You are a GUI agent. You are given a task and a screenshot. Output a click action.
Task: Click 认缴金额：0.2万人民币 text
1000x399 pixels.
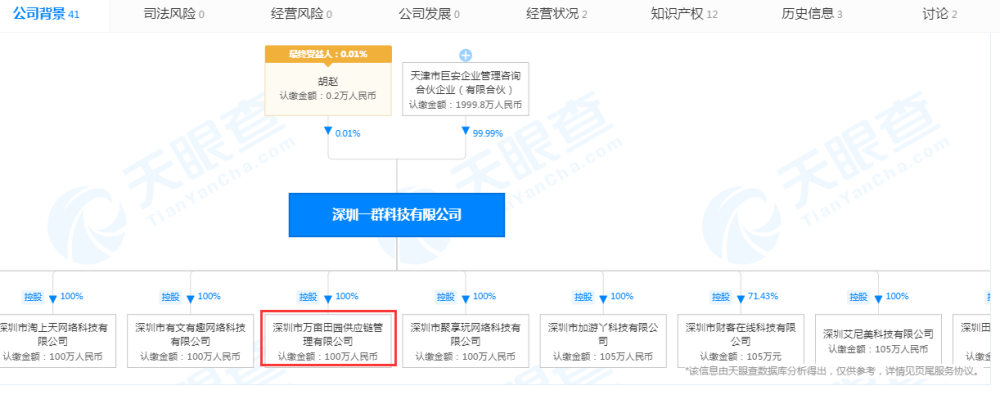[x=328, y=96]
